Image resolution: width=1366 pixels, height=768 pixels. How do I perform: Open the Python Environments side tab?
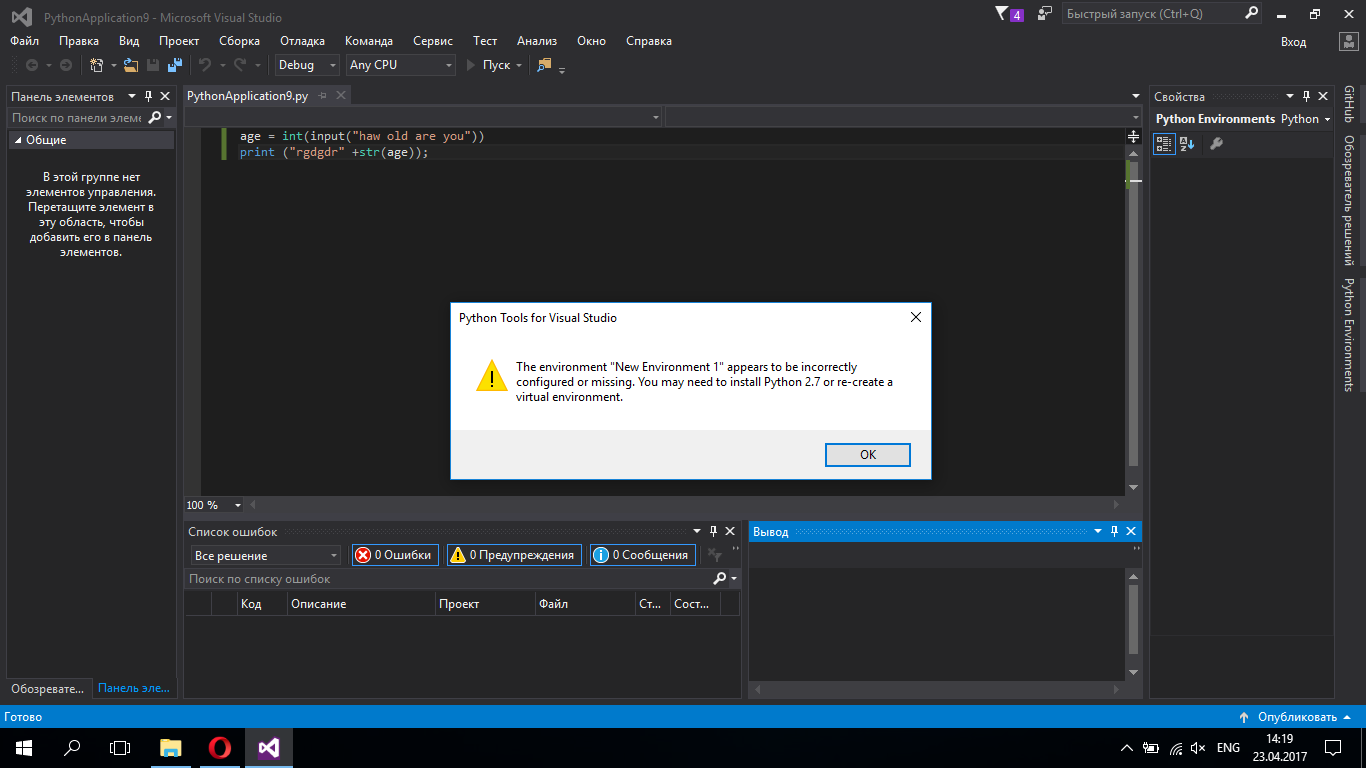pos(1348,334)
